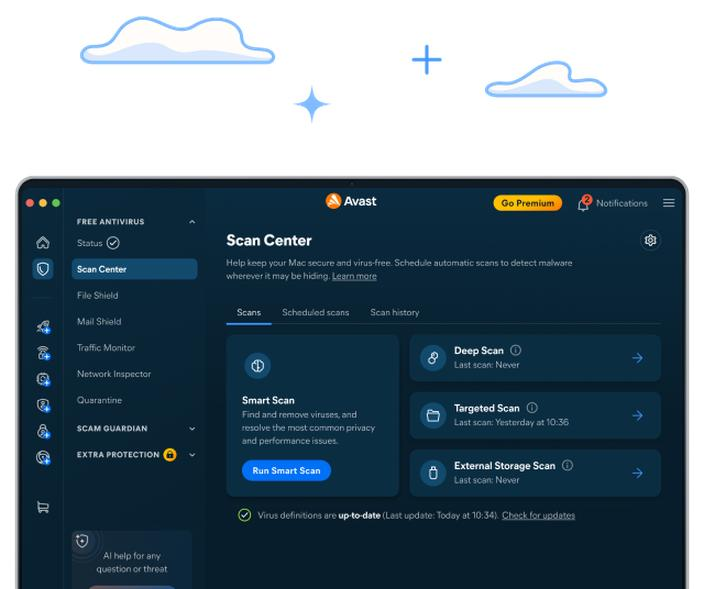Click the green virus definitions checkmark icon
Screen dimensions: 704x589
(x=245, y=515)
